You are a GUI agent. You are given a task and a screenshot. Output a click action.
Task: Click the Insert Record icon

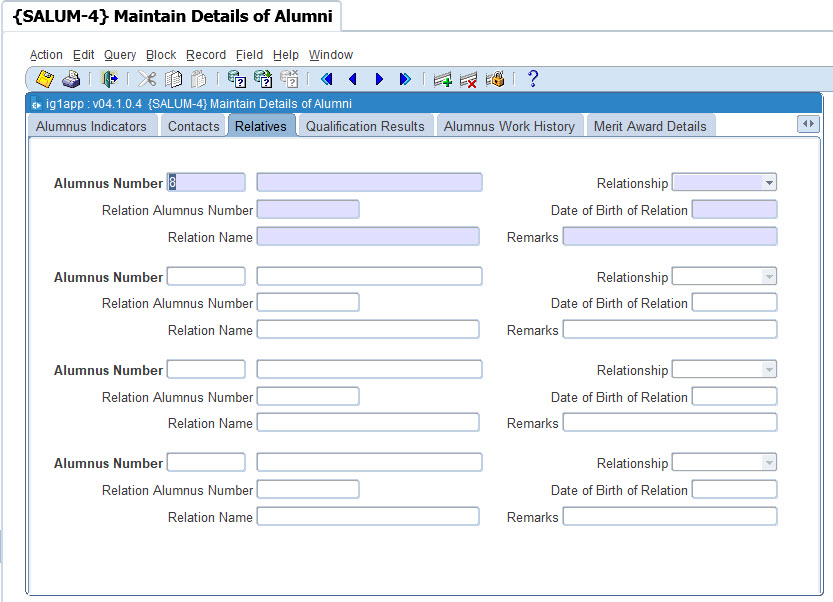[x=443, y=79]
